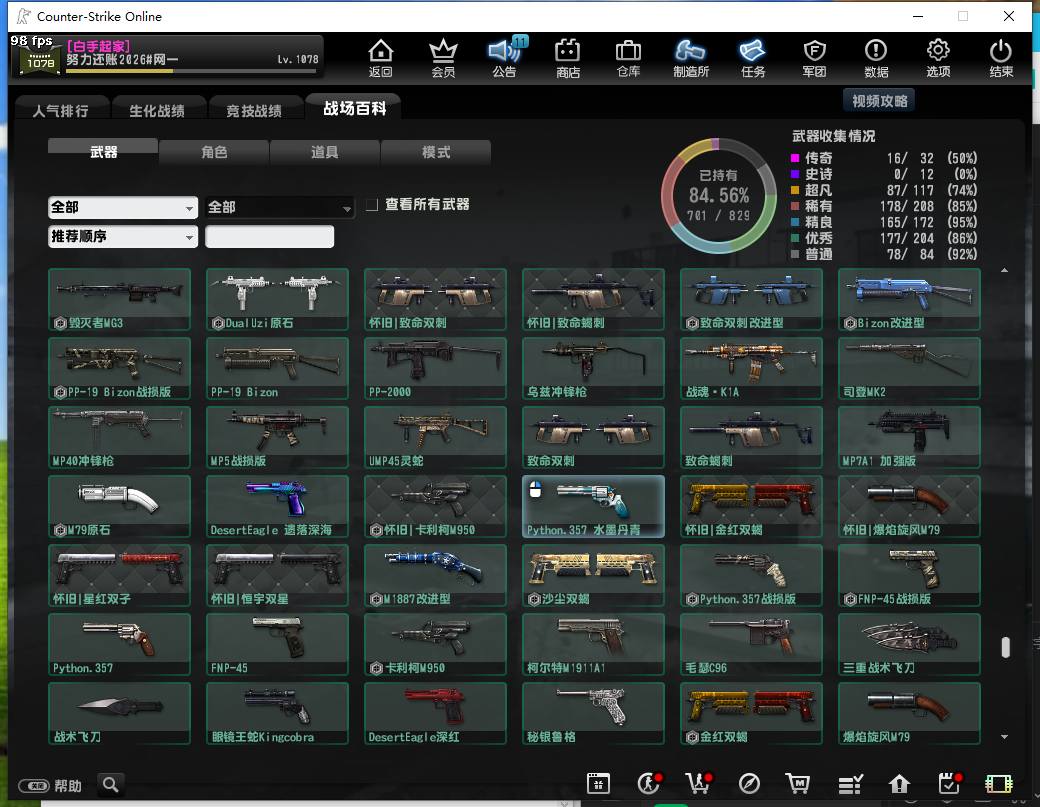Open the gift calendar icon in bottom bar
This screenshot has height=807, width=1040.
pos(598,784)
